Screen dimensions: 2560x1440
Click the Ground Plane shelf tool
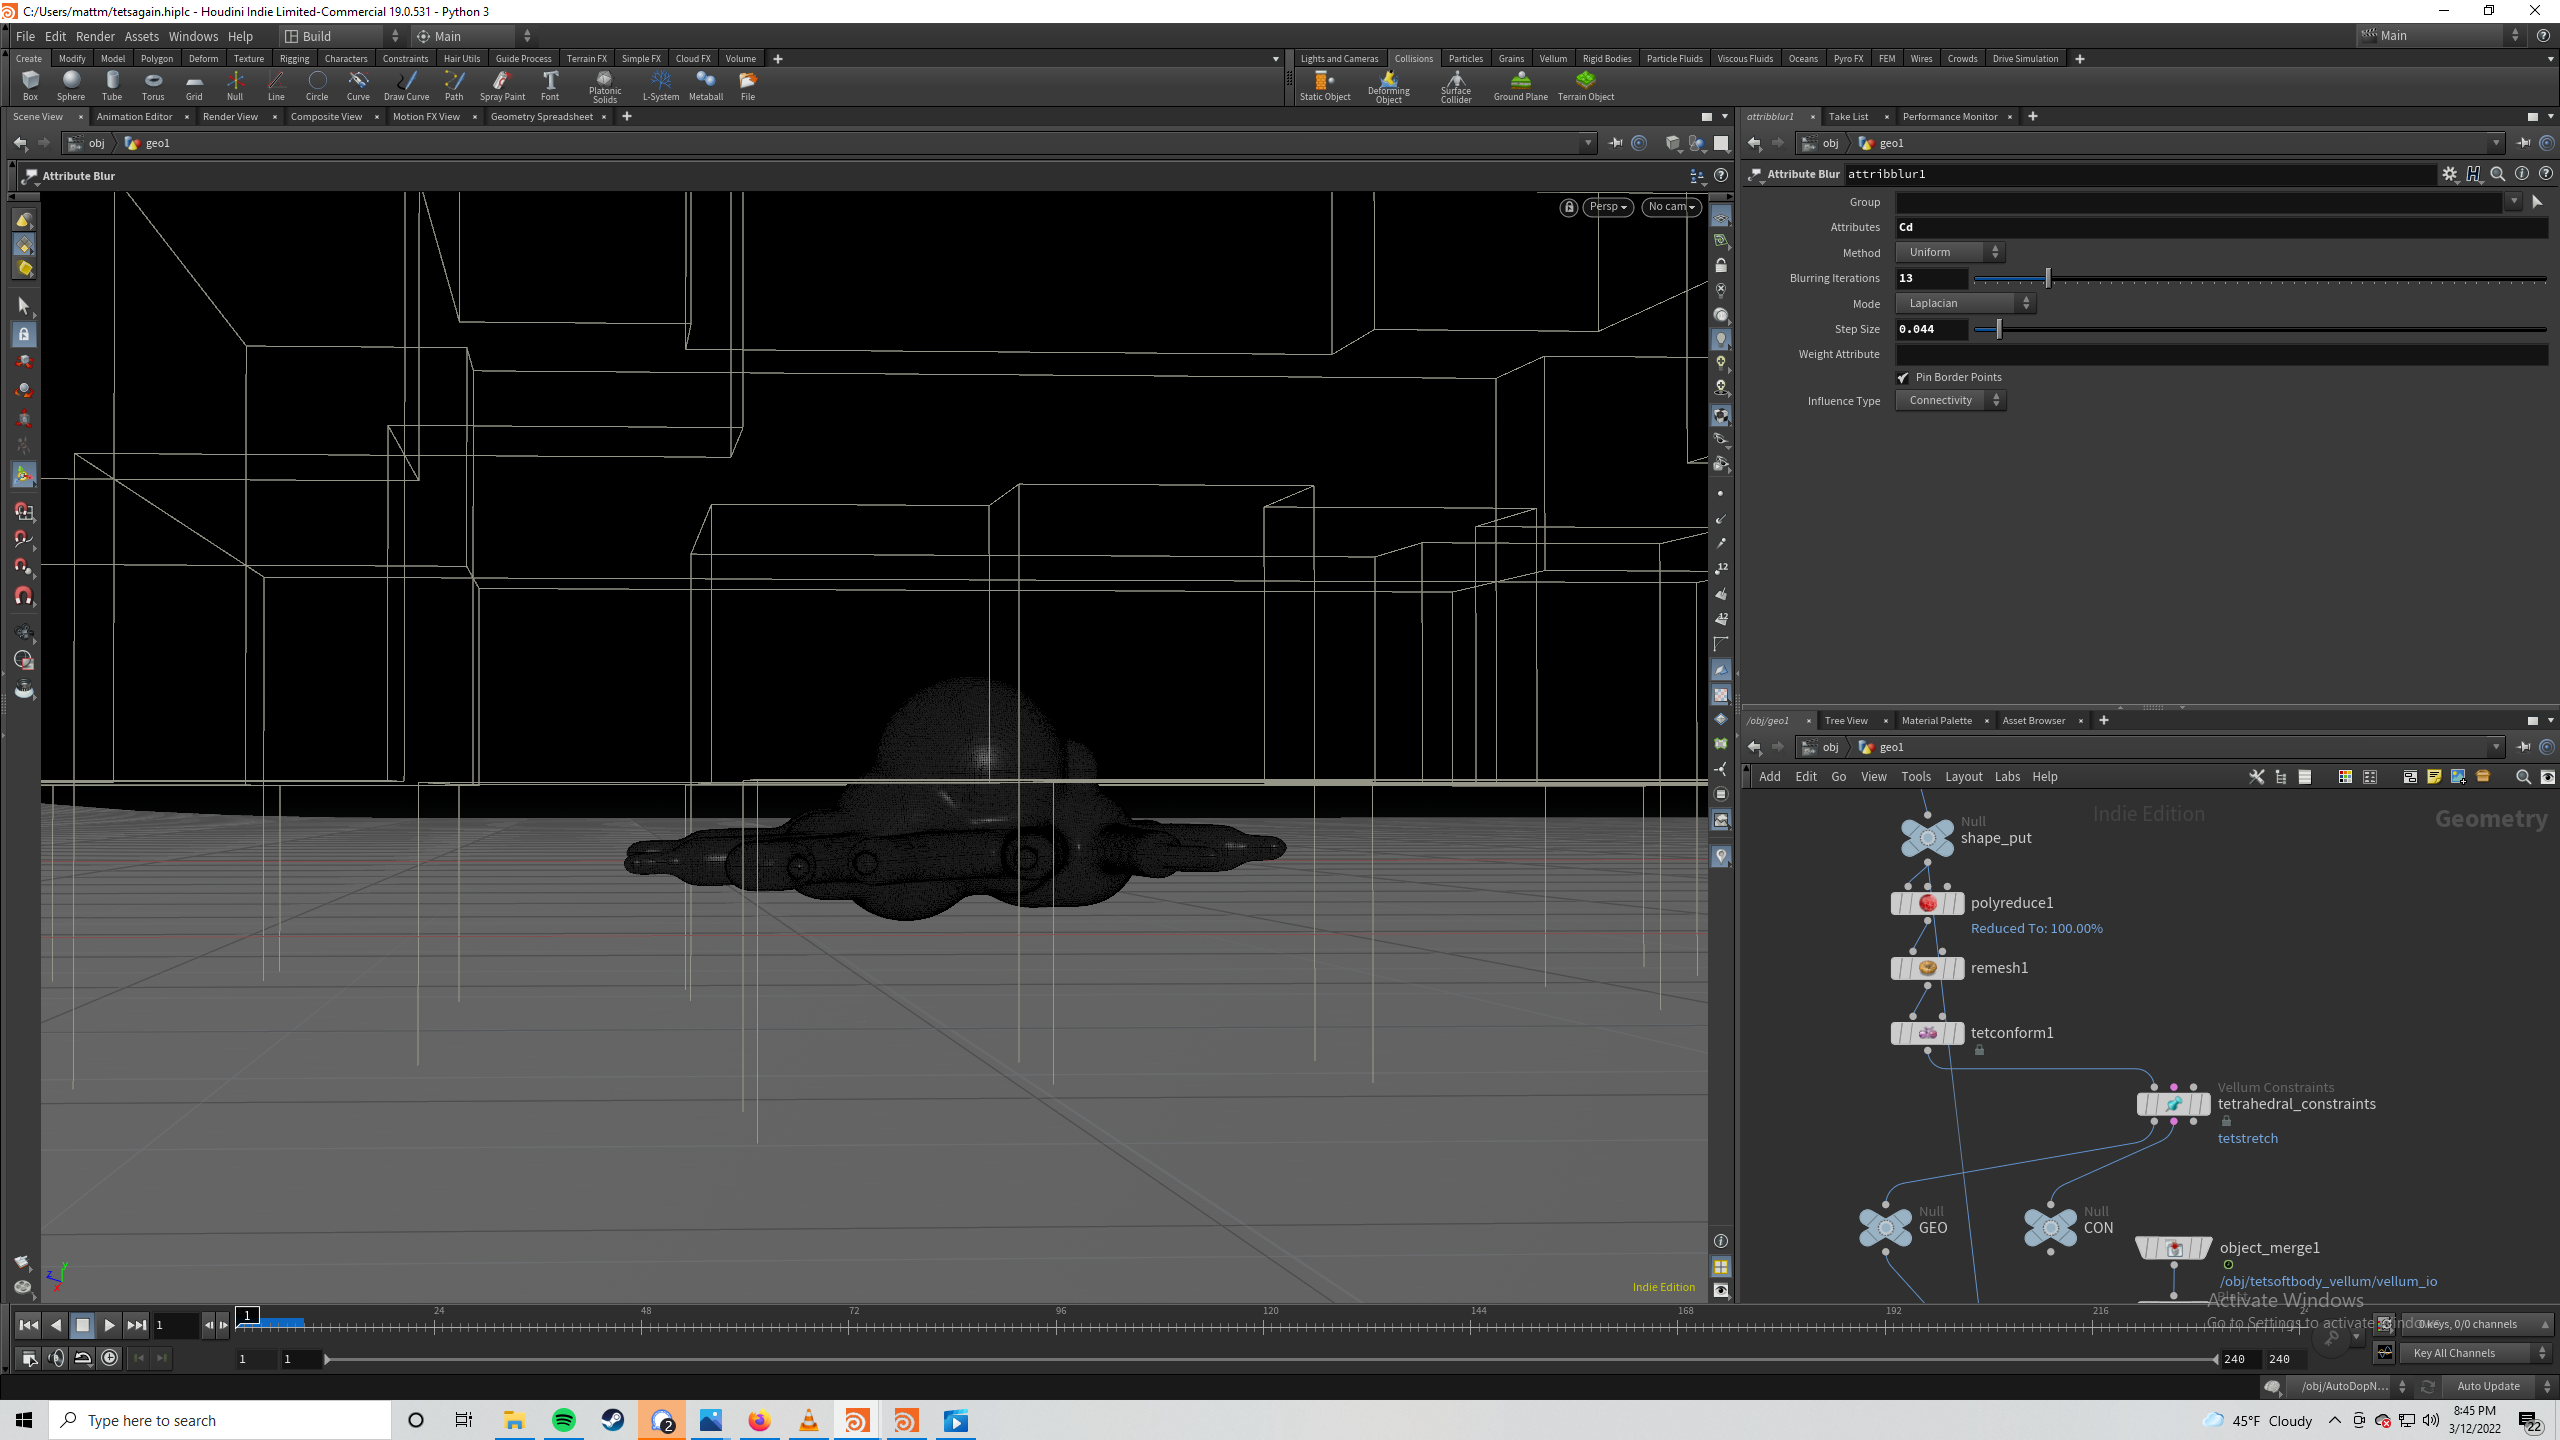click(1520, 85)
